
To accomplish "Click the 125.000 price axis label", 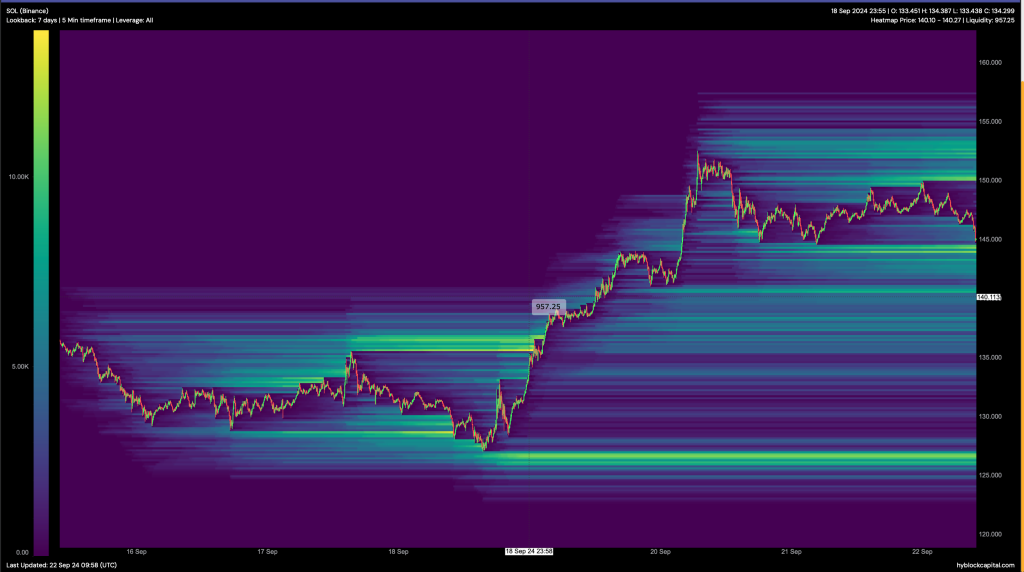I will coord(990,475).
